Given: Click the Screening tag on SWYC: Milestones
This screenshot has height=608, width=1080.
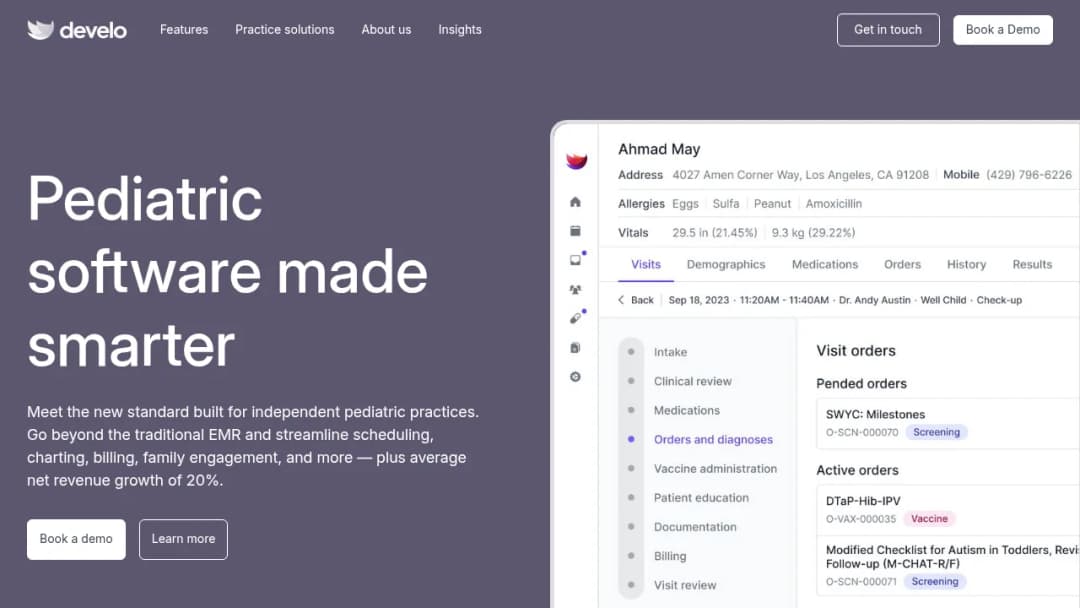Looking at the screenshot, I should (x=936, y=432).
